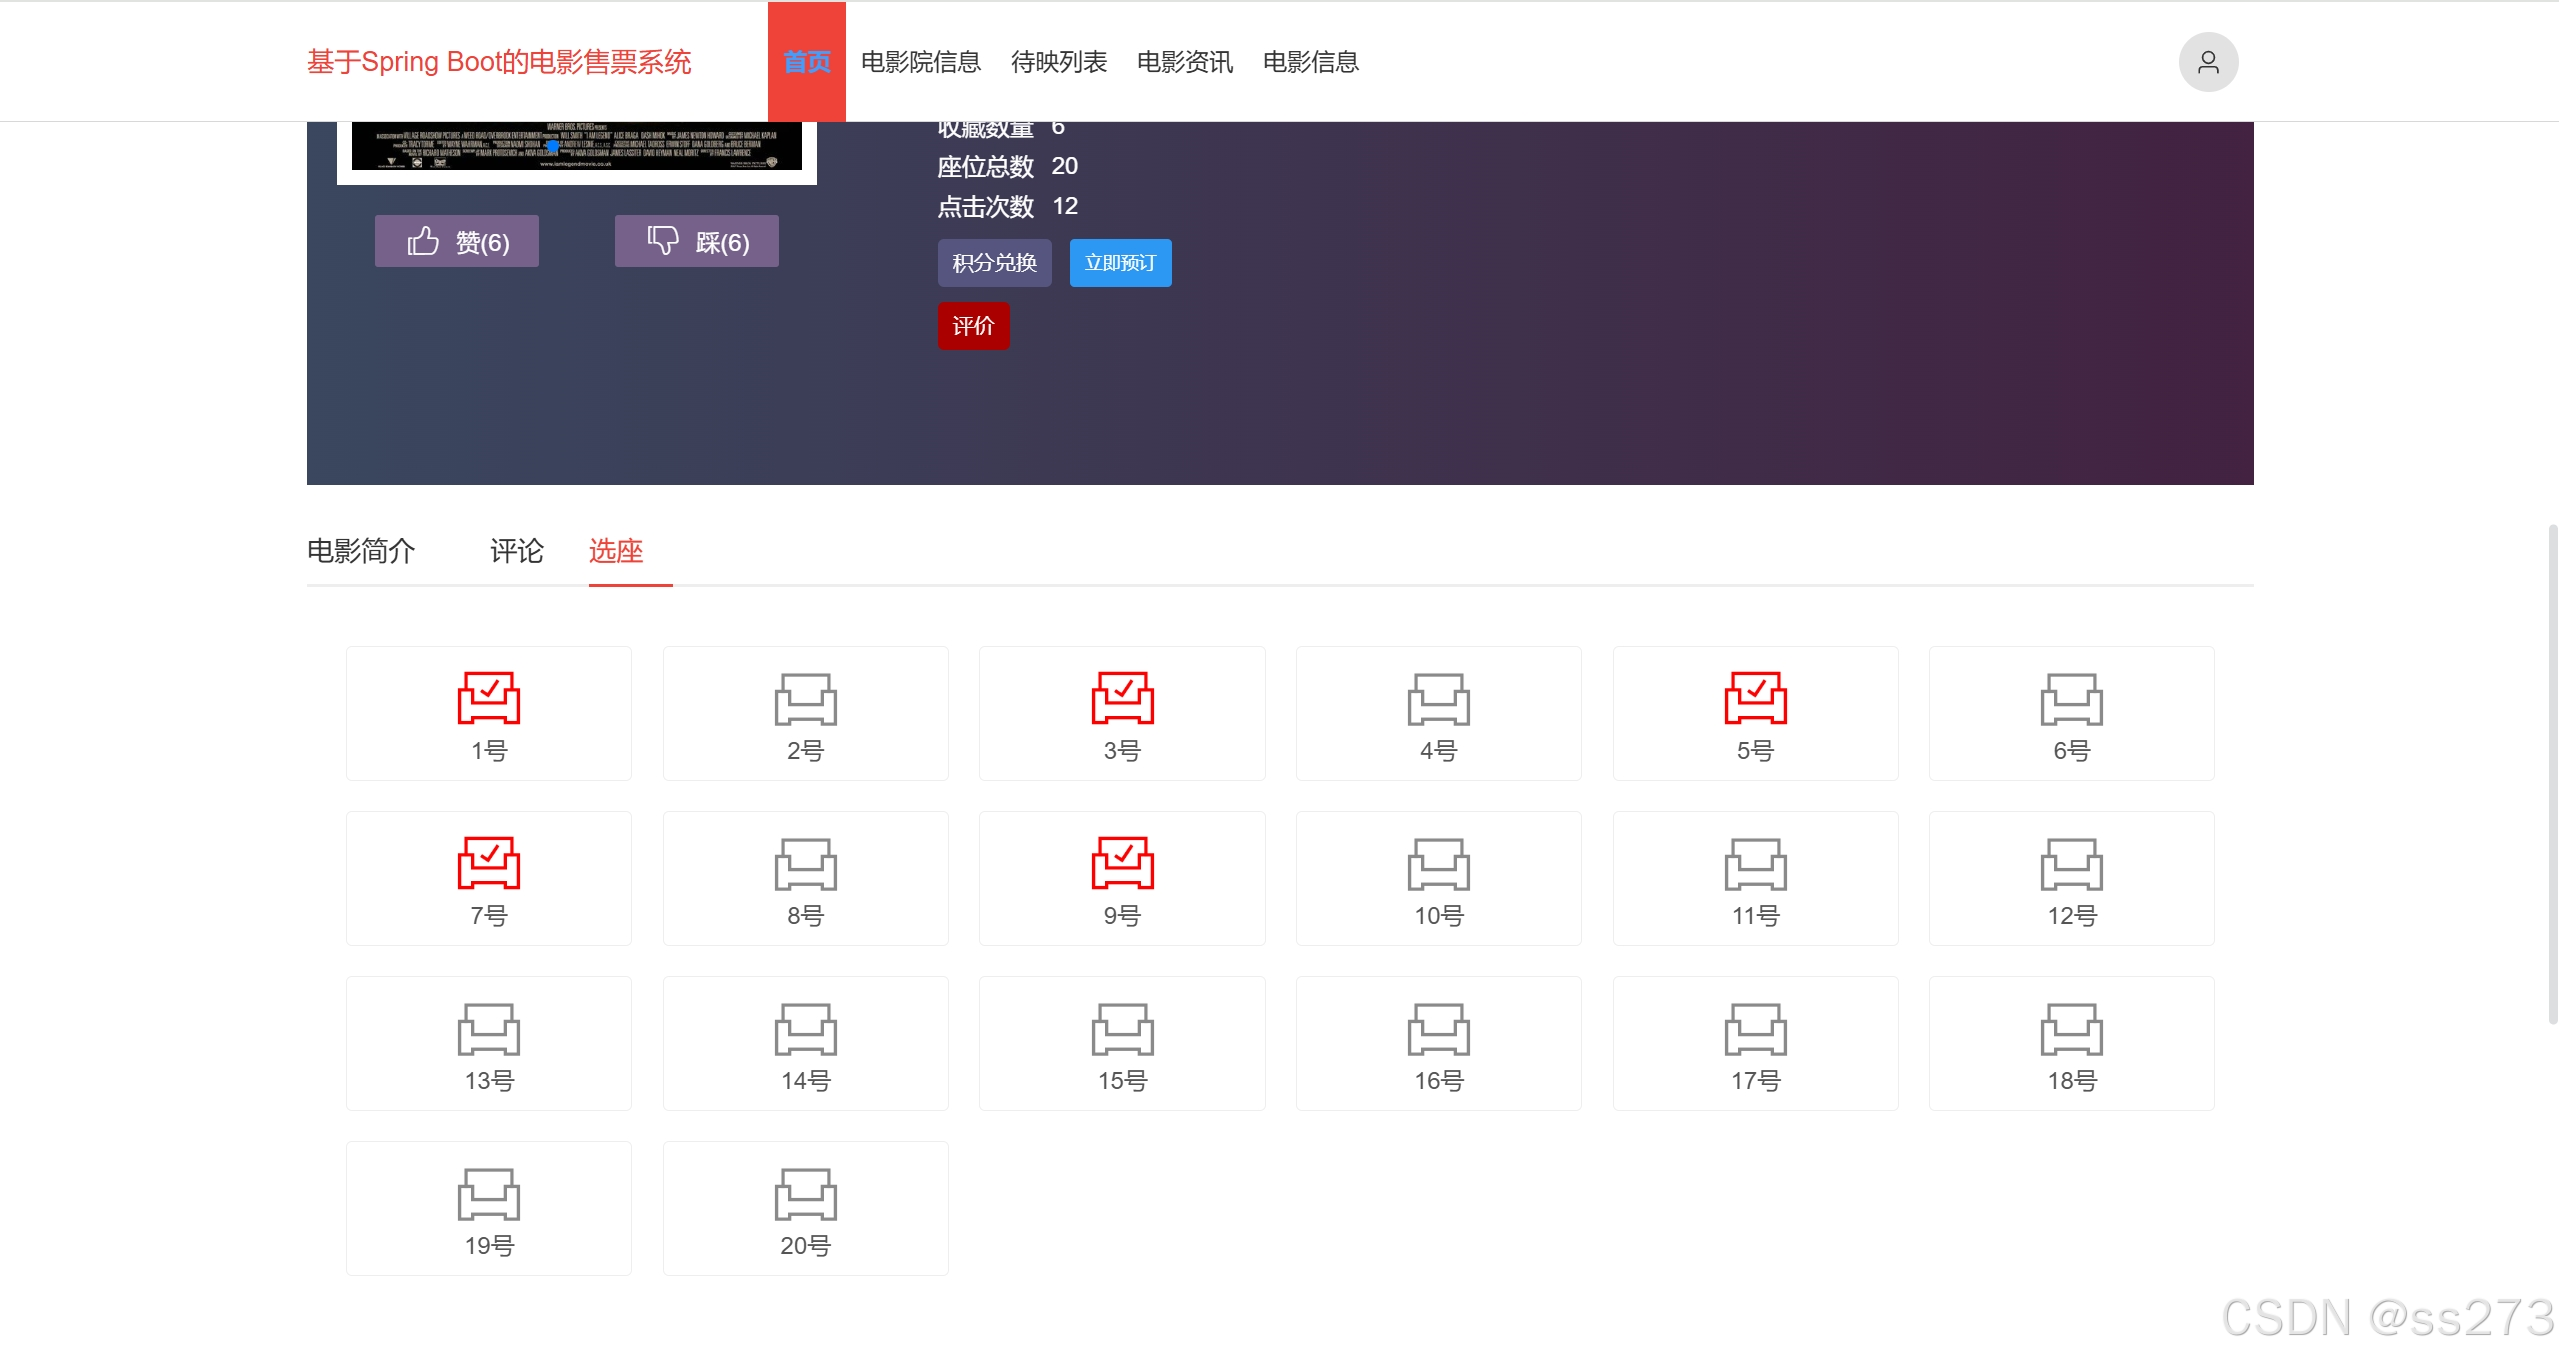Switch to the 电影简介 tab
The width and height of the screenshot is (2559, 1360).
pos(361,551)
